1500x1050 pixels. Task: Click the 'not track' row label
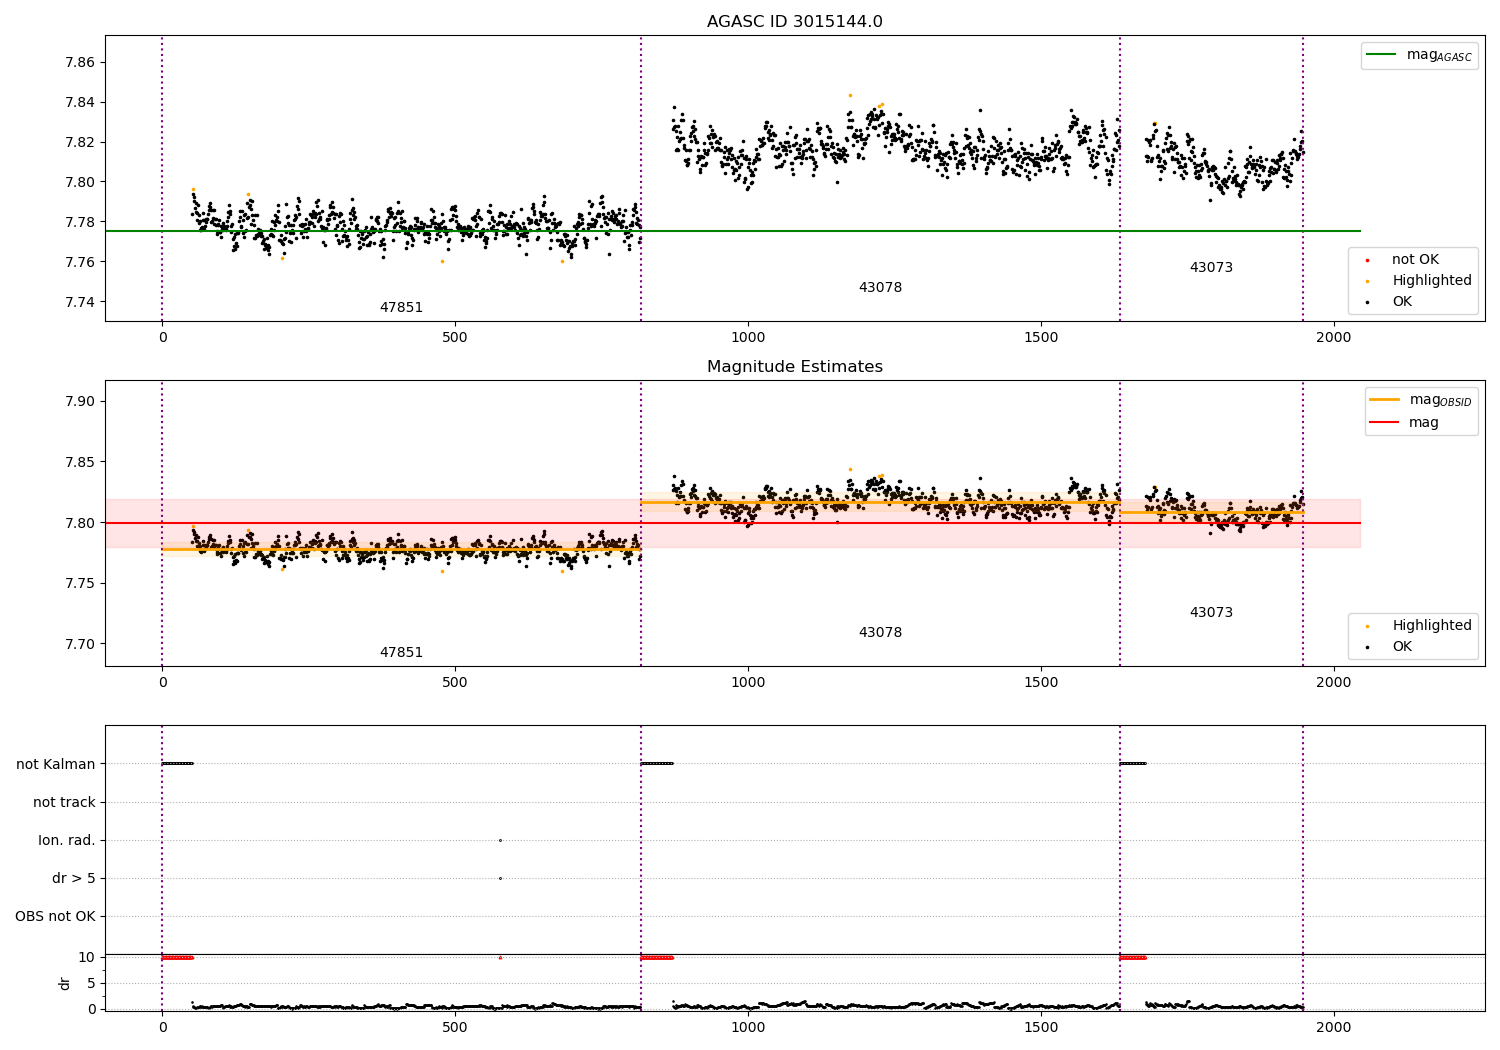64,803
